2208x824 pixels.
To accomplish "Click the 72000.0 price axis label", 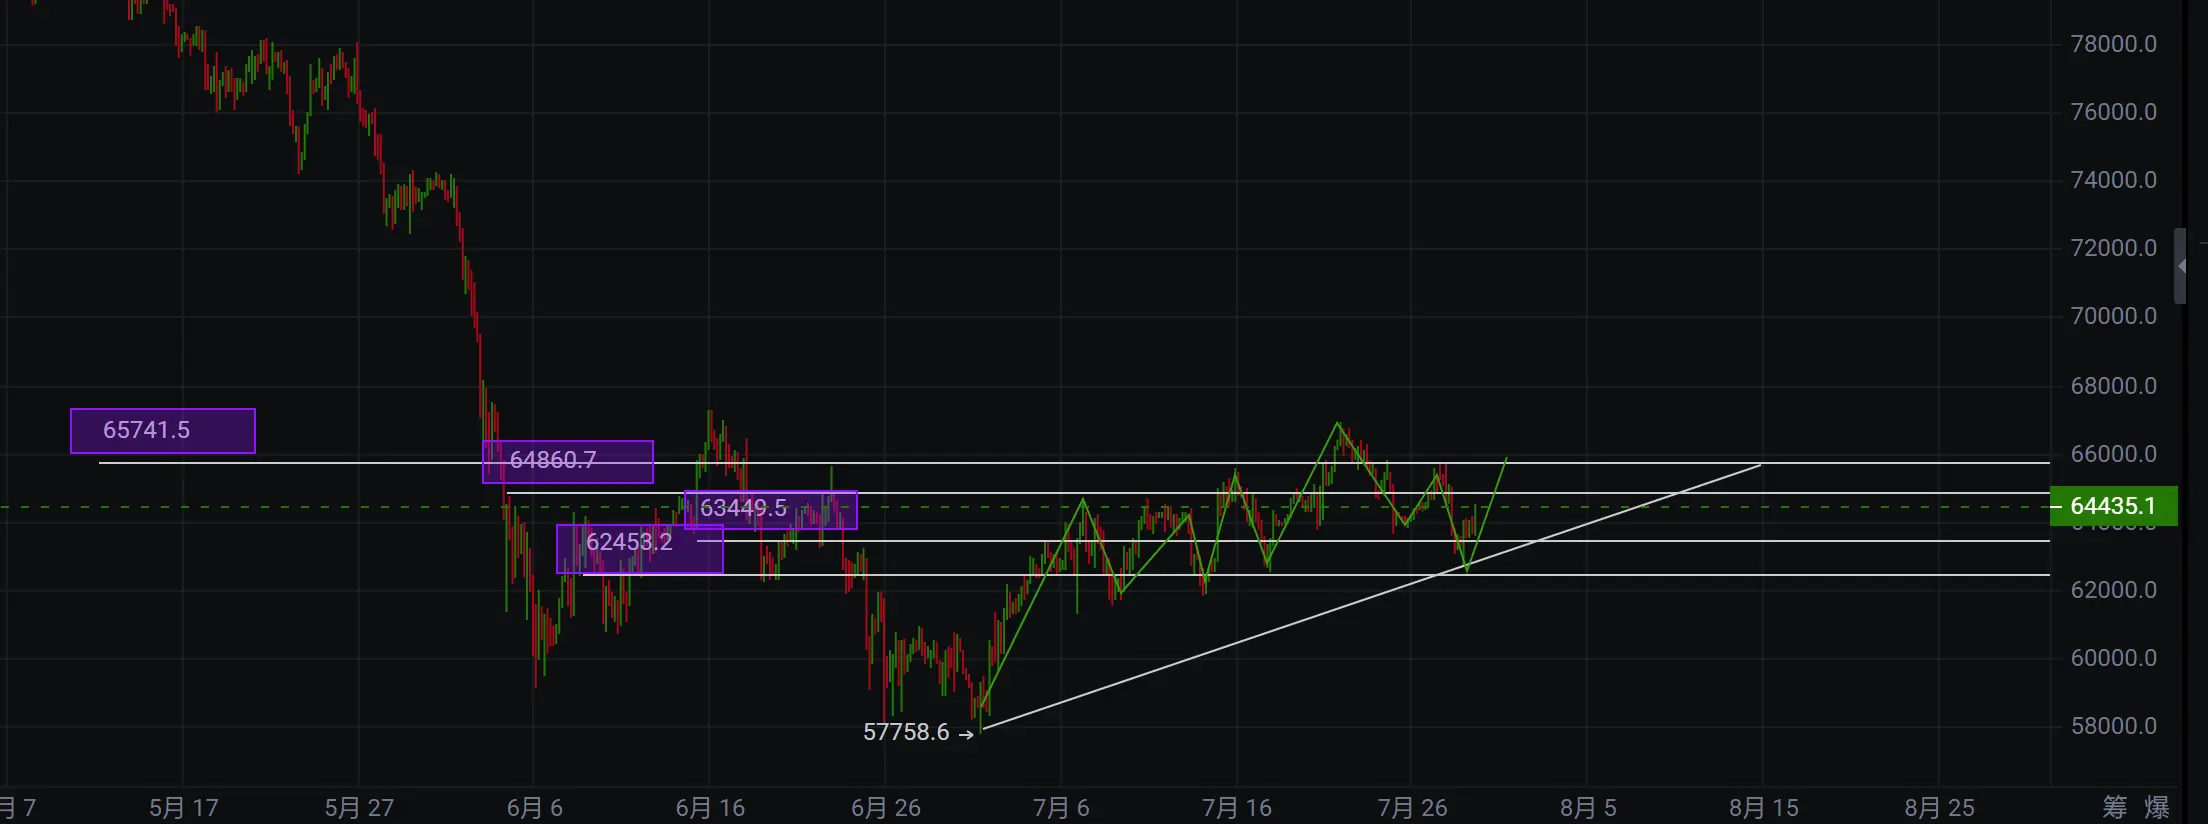I will pyautogui.click(x=2113, y=248).
